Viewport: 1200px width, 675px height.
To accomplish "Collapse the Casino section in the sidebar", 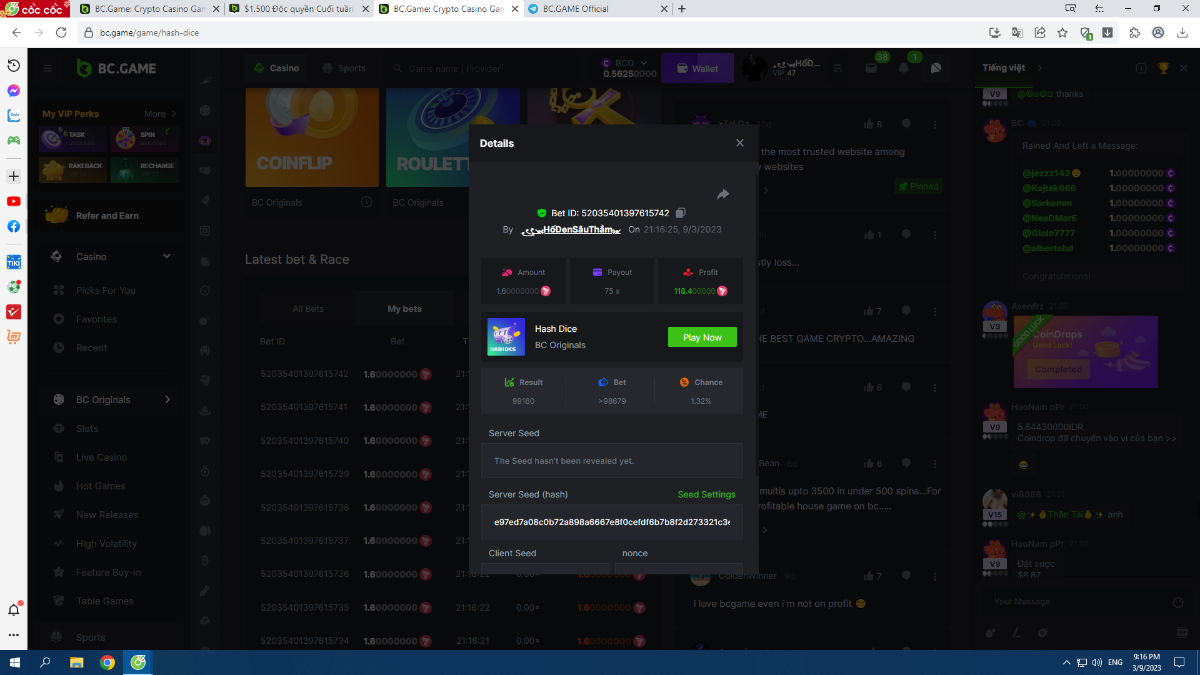I will point(167,256).
